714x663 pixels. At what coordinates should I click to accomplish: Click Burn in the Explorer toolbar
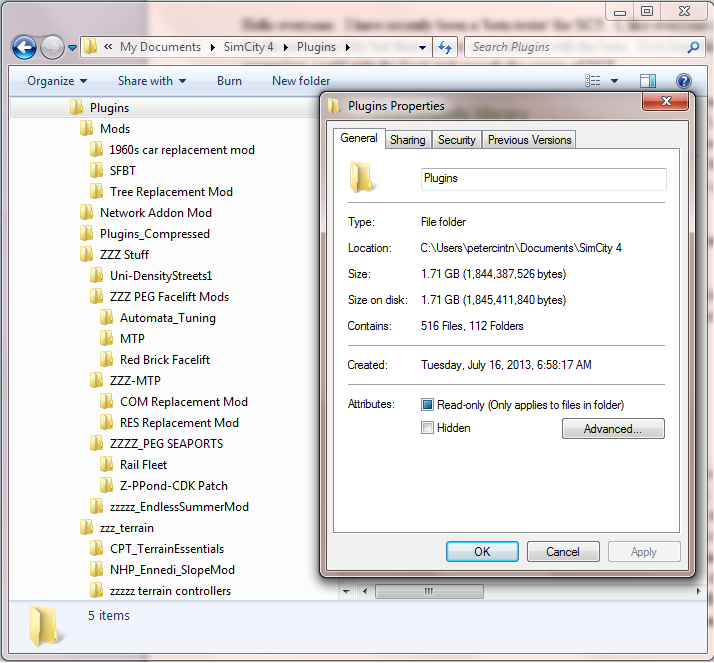click(x=229, y=81)
